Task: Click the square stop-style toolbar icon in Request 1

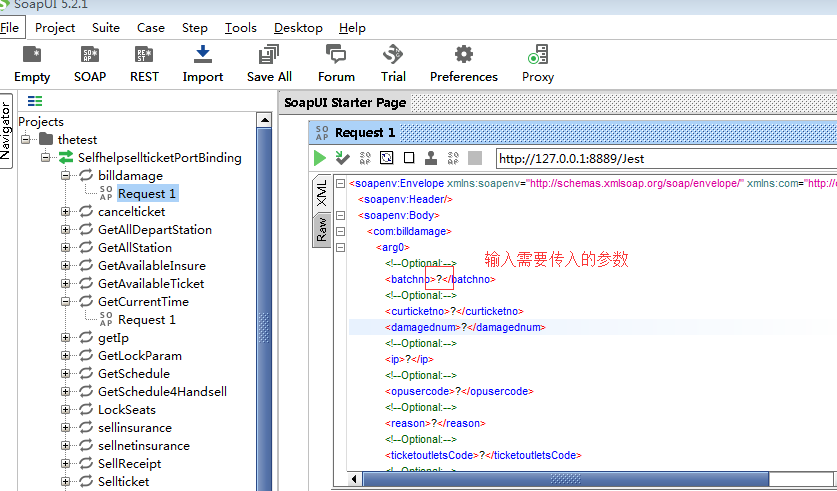Action: 409,158
